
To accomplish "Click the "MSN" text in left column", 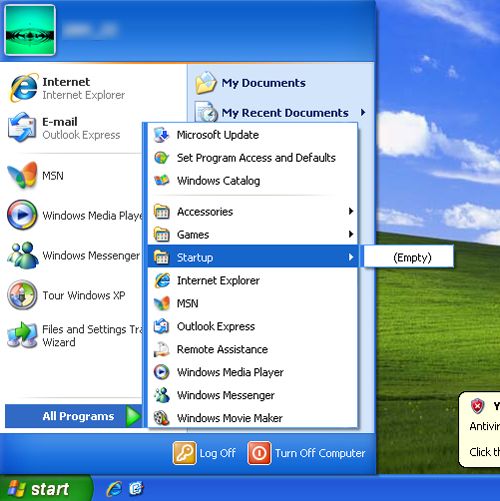I will [53, 176].
